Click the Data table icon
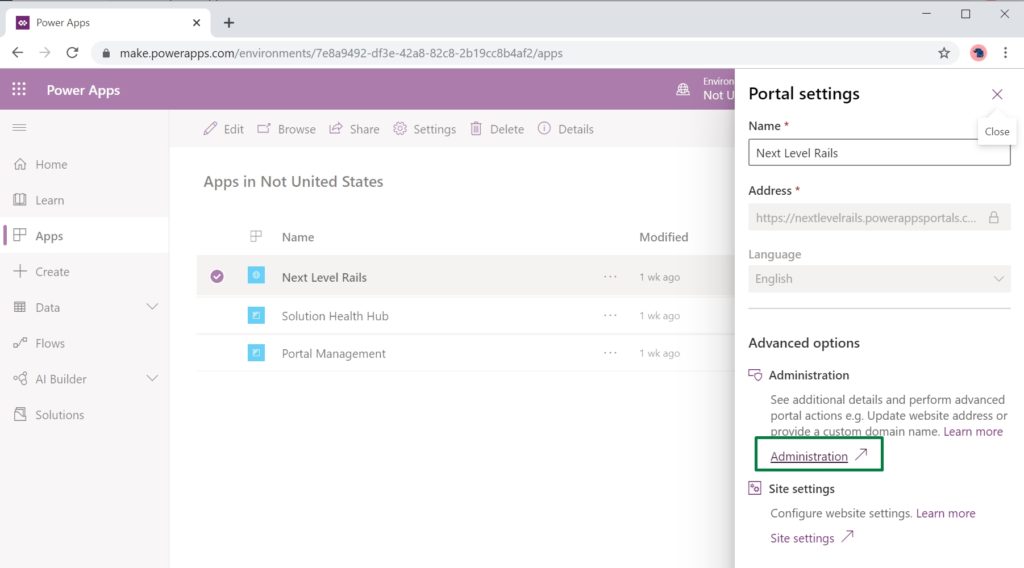This screenshot has width=1024, height=568. point(20,307)
